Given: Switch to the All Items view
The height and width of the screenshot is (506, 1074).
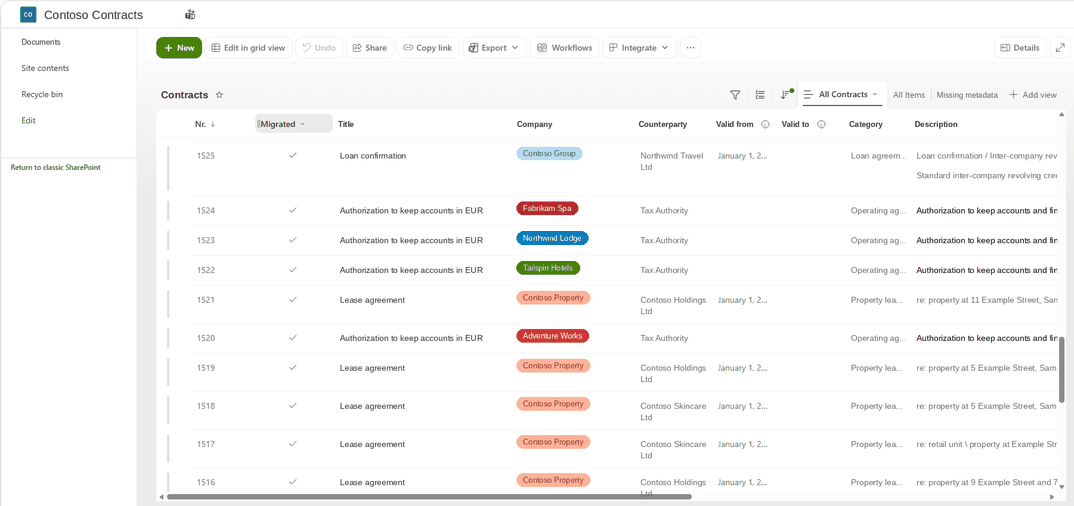Looking at the screenshot, I should click(909, 95).
